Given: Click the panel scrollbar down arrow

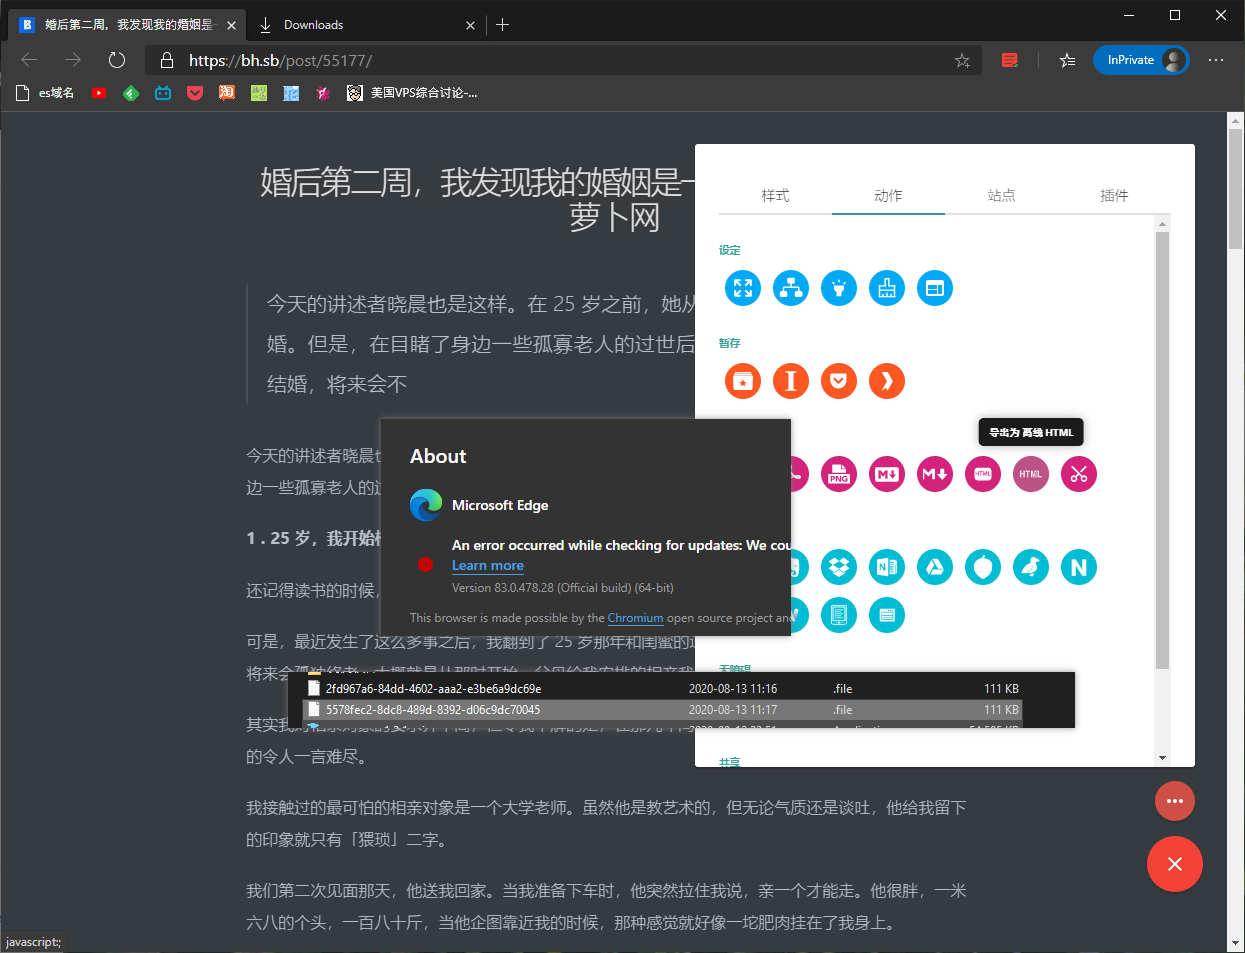Looking at the screenshot, I should pyautogui.click(x=1162, y=758).
